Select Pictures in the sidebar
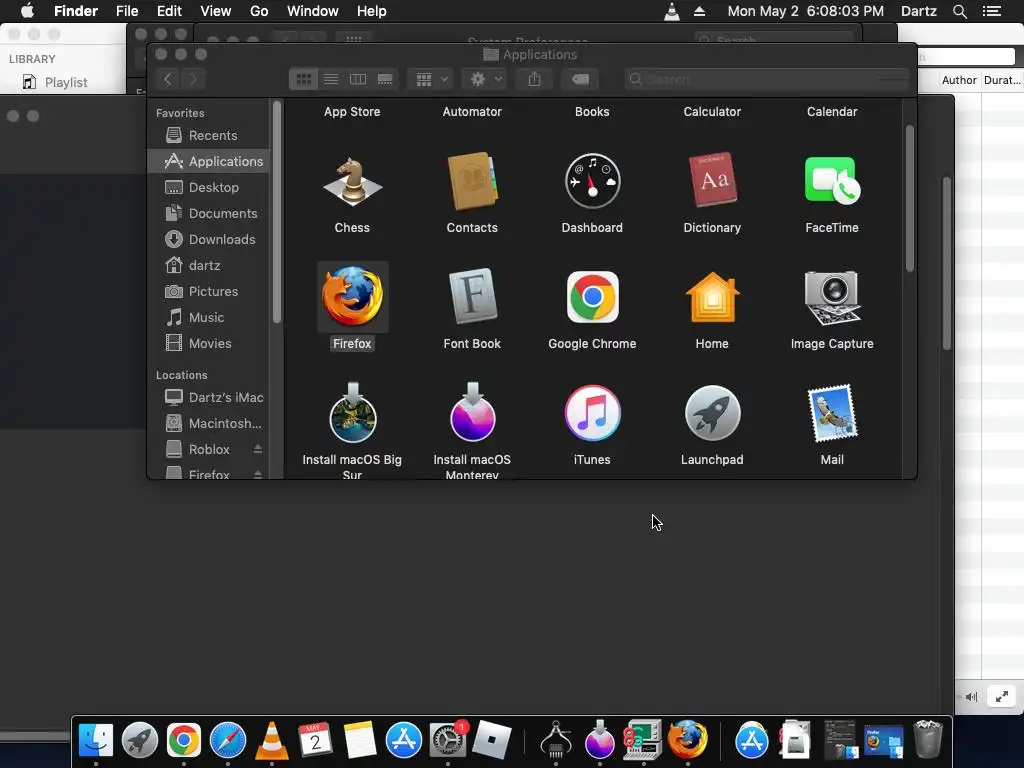 (208, 291)
